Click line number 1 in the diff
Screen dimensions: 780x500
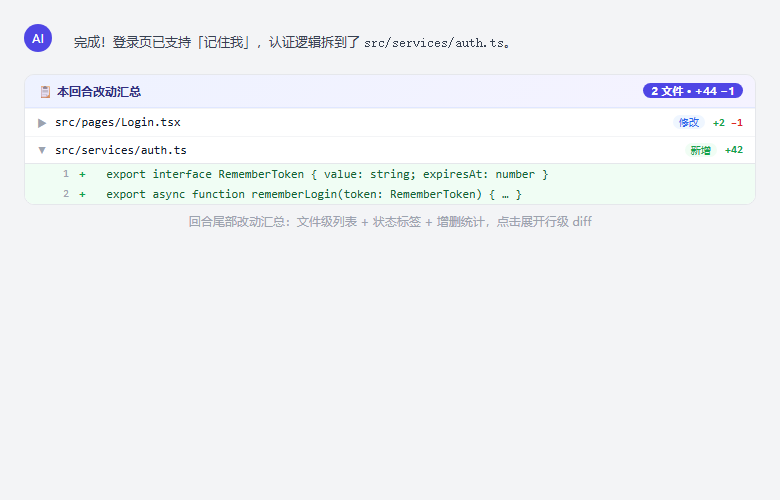pos(66,174)
